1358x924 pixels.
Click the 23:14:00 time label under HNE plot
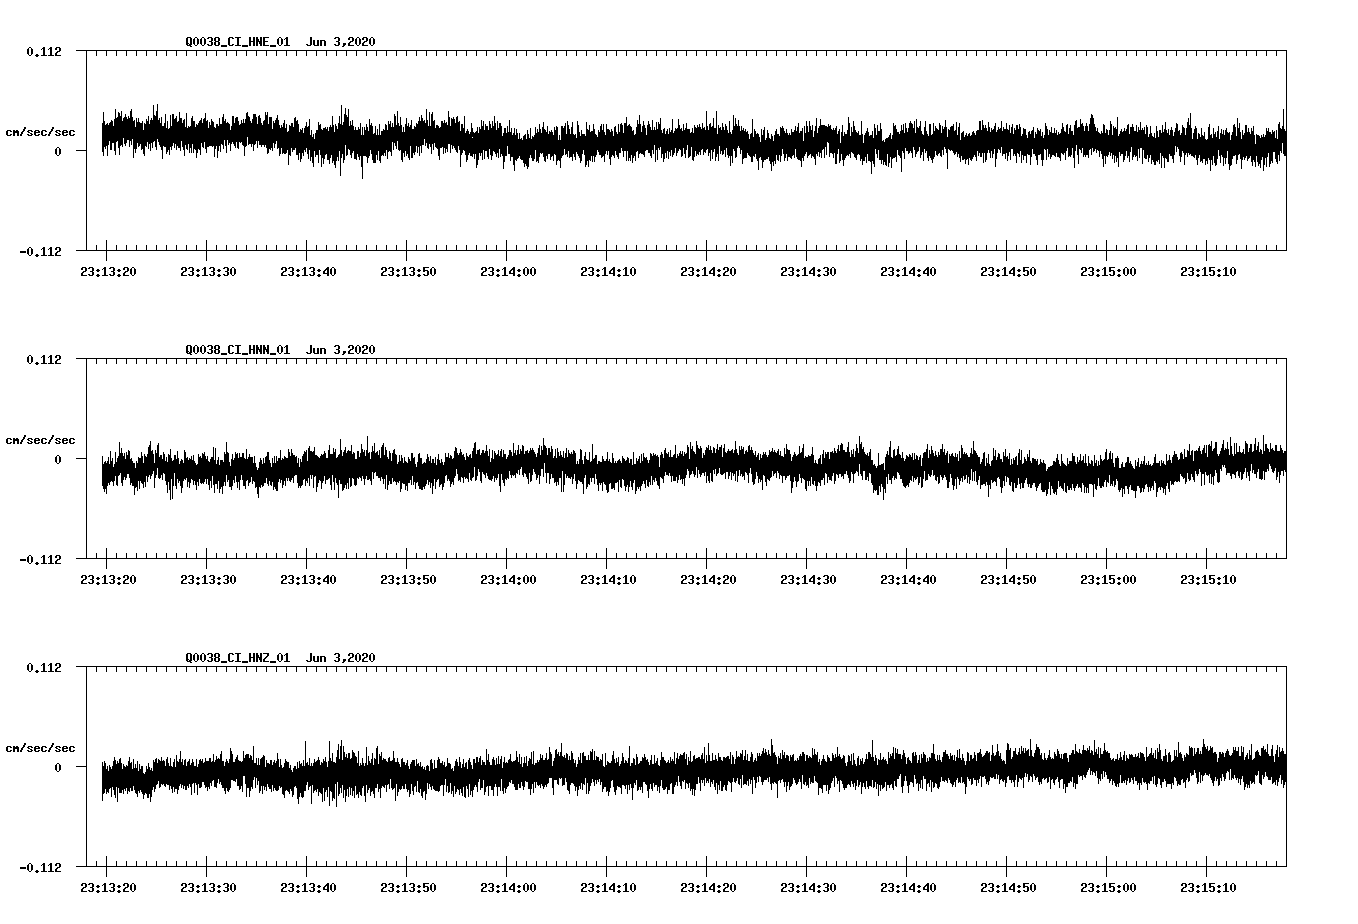[x=508, y=272]
